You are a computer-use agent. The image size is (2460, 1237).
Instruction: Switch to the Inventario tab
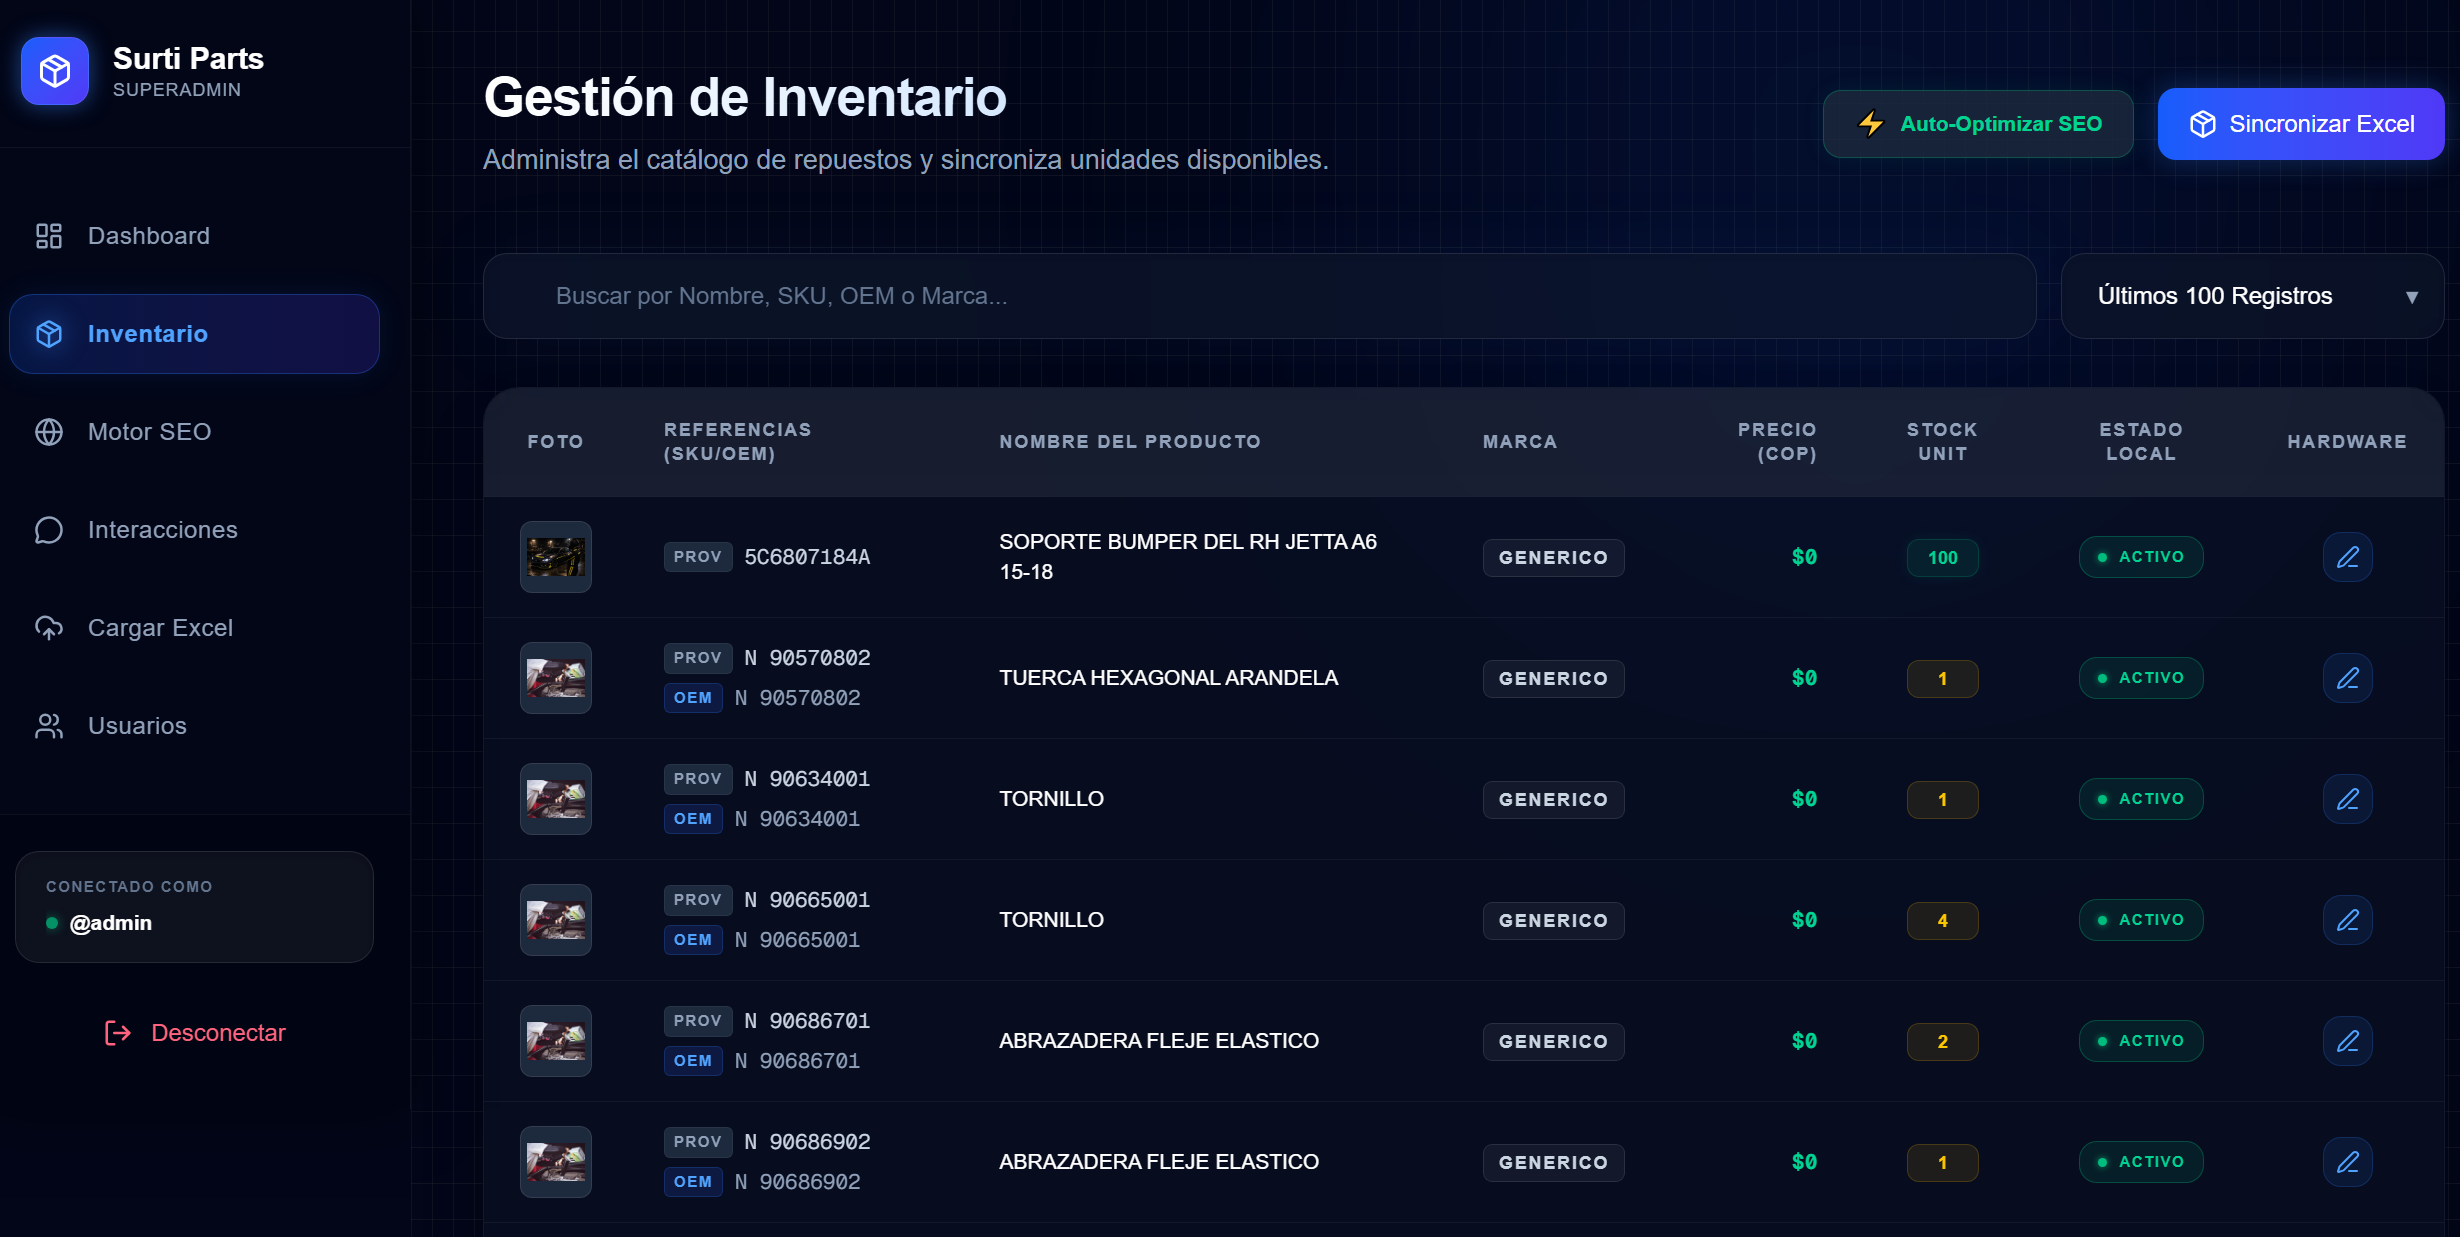pyautogui.click(x=147, y=333)
